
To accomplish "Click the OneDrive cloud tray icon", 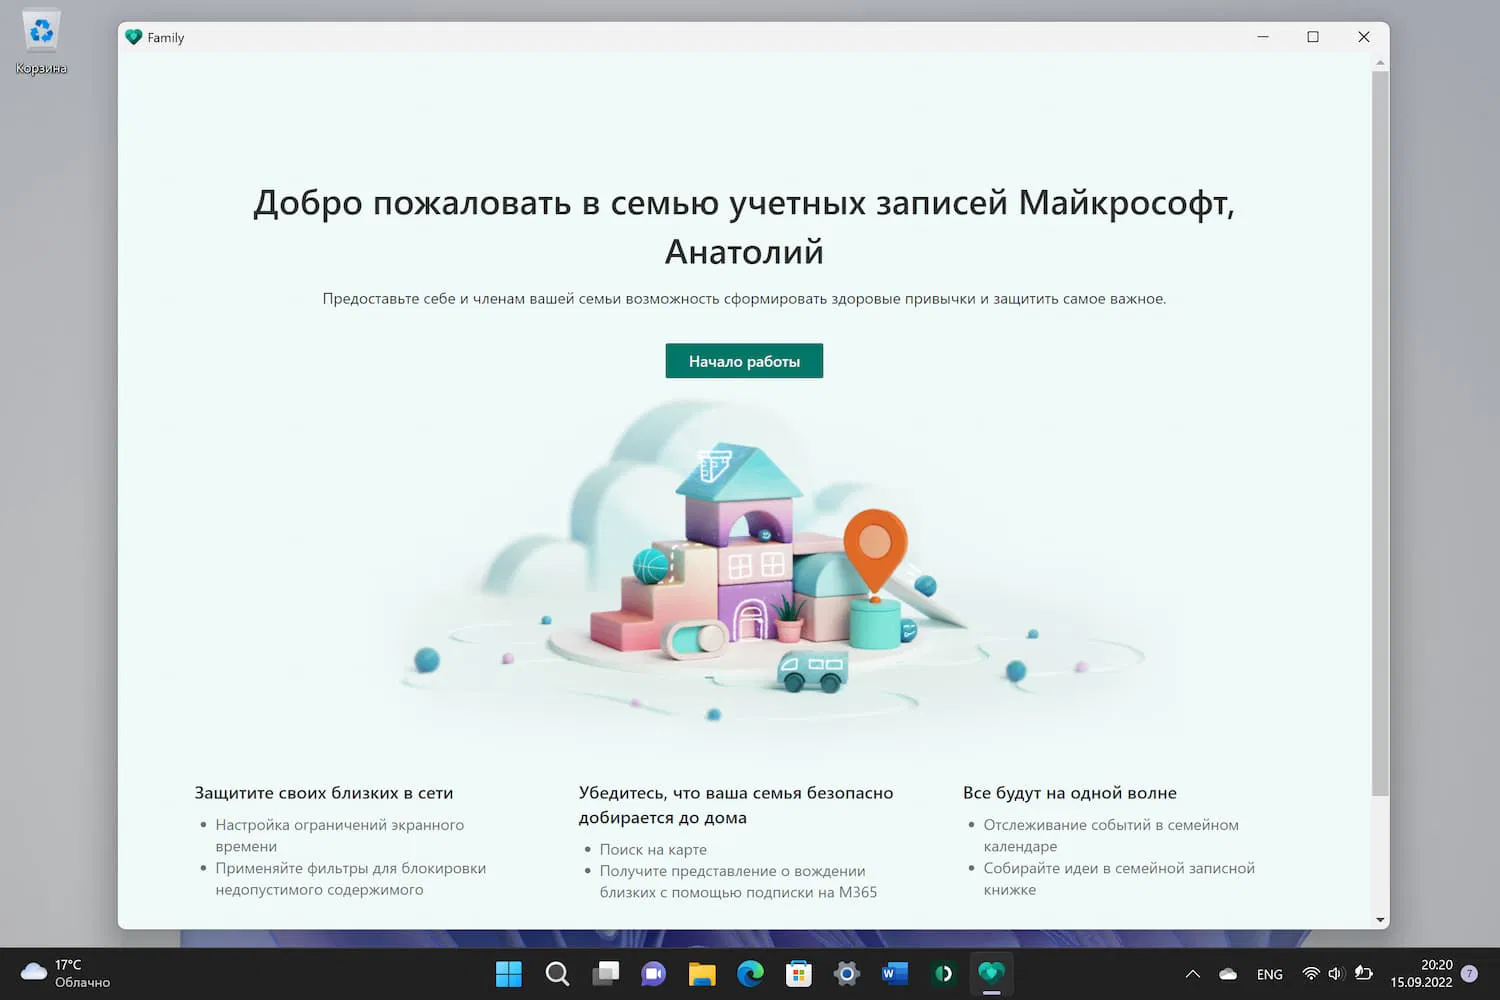I will (1228, 974).
